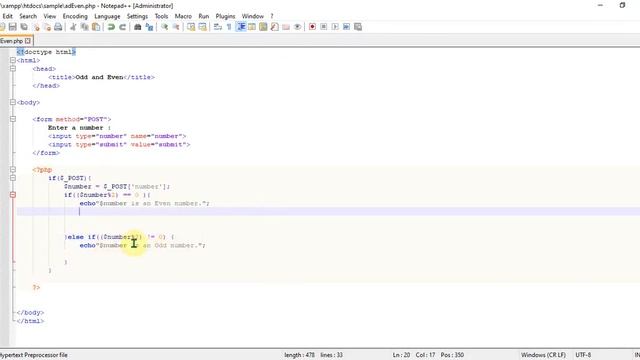Toggle the highlighted Indent Guide icon
This screenshot has height=360, width=640.
point(241,27)
